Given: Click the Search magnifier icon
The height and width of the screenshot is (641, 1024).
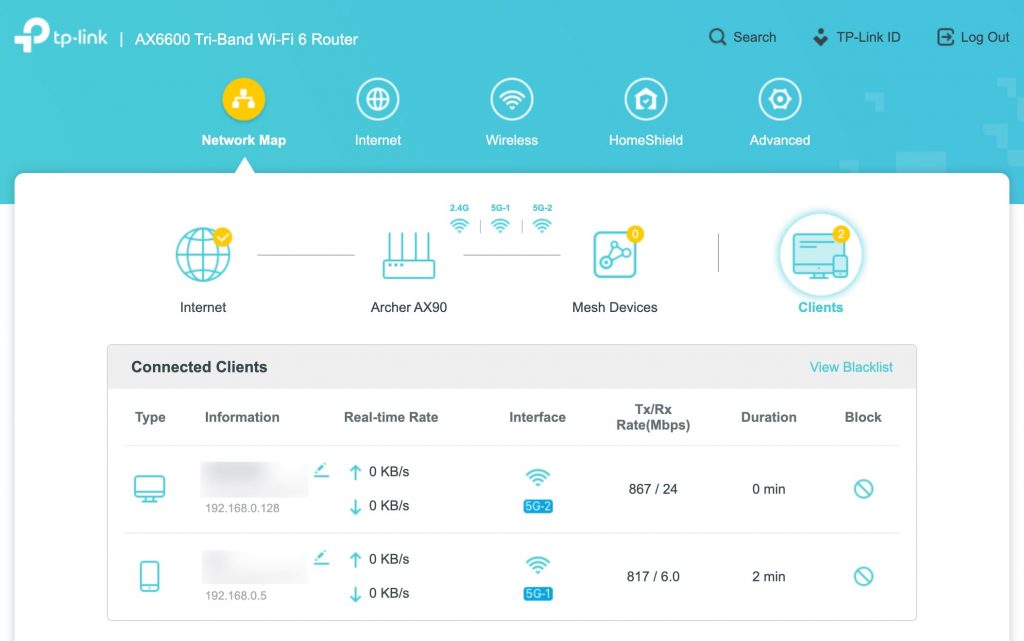Looking at the screenshot, I should 717,37.
